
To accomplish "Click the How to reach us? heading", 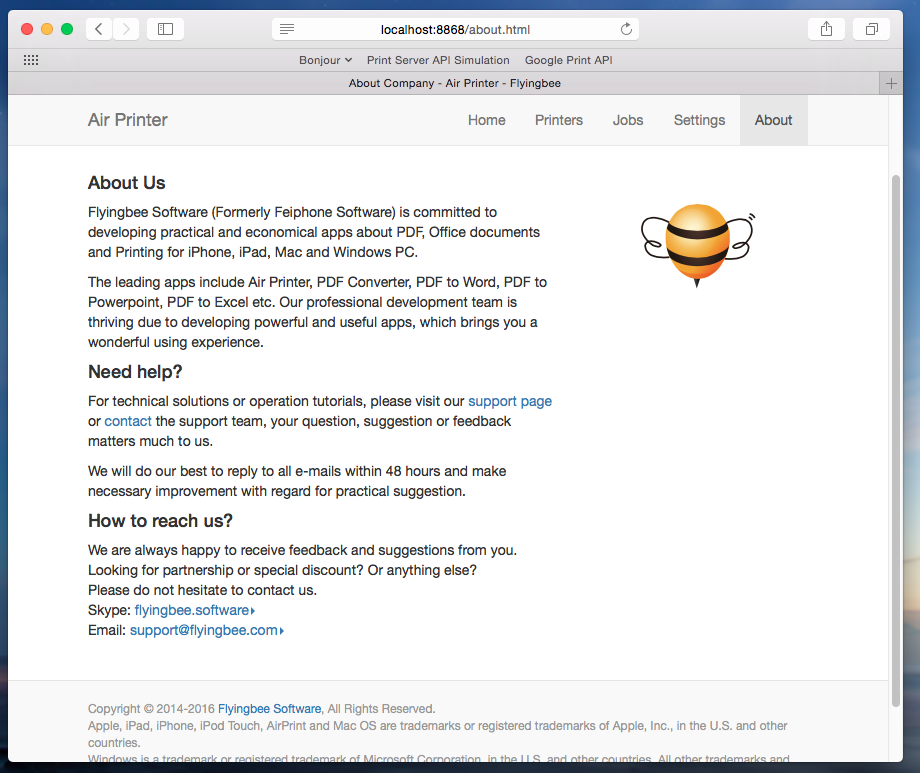I will [160, 521].
